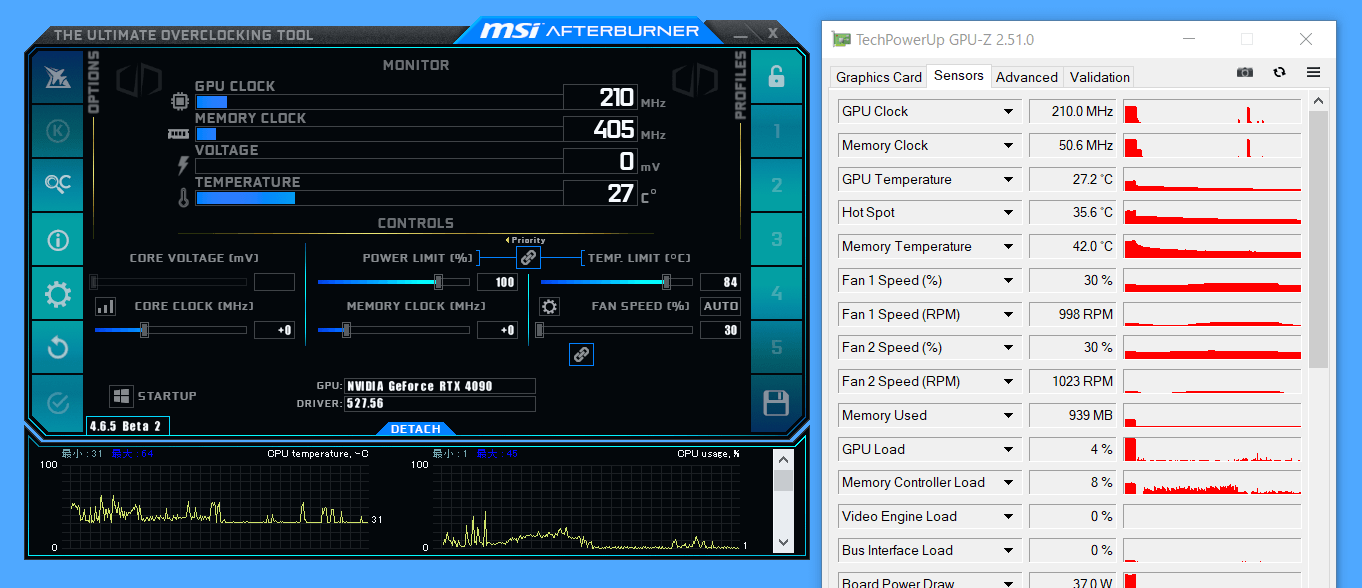The image size is (1362, 588).
Task: Go to the Validation tab
Action: (x=1100, y=77)
